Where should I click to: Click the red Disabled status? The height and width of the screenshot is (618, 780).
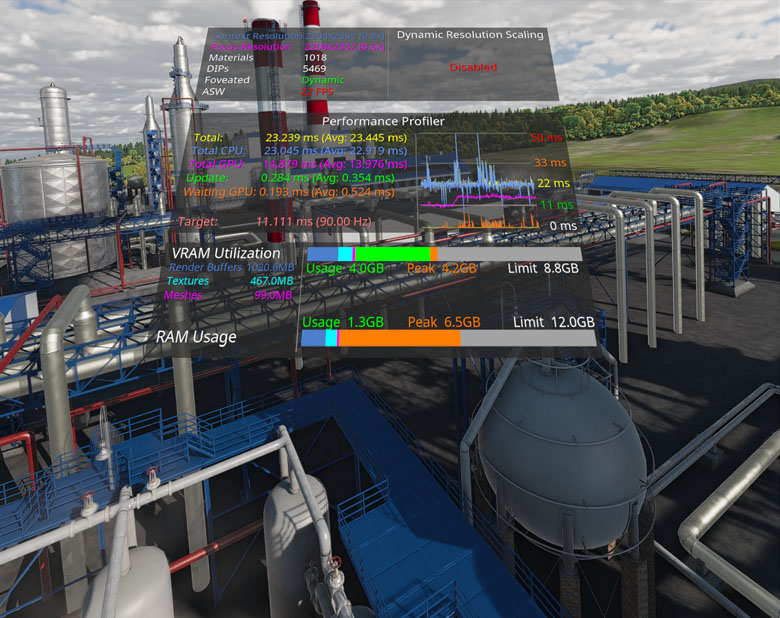point(473,67)
